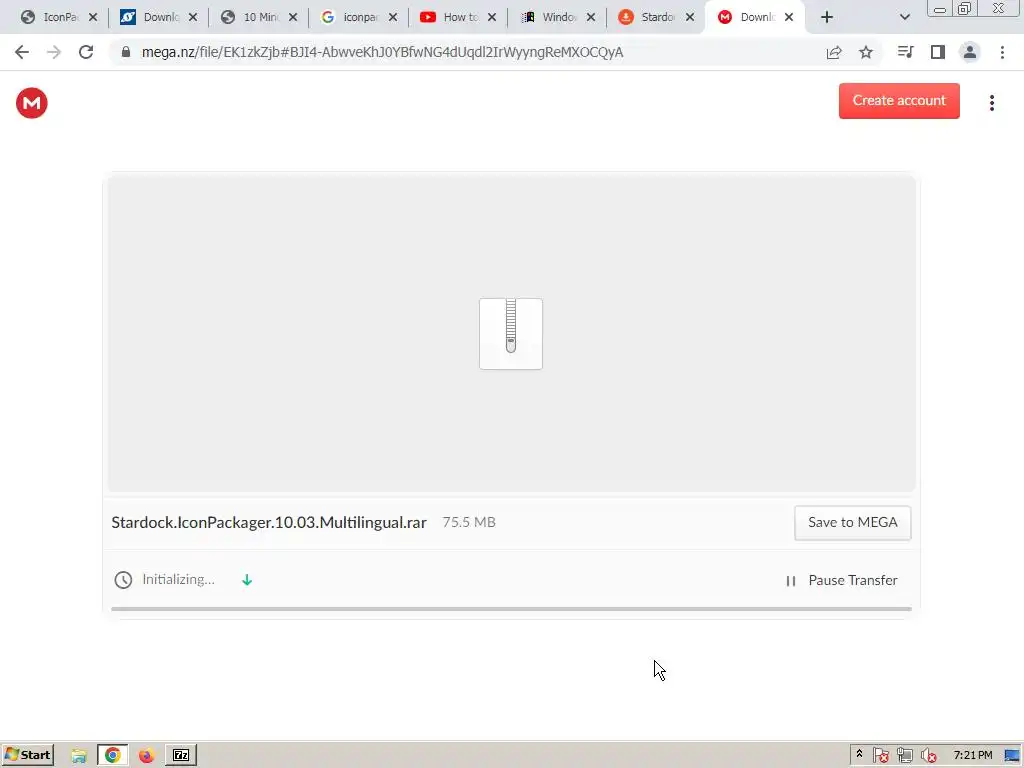Viewport: 1024px width, 768px height.
Task: Open the Chrome three-dot menu
Action: pyautogui.click(x=1002, y=52)
